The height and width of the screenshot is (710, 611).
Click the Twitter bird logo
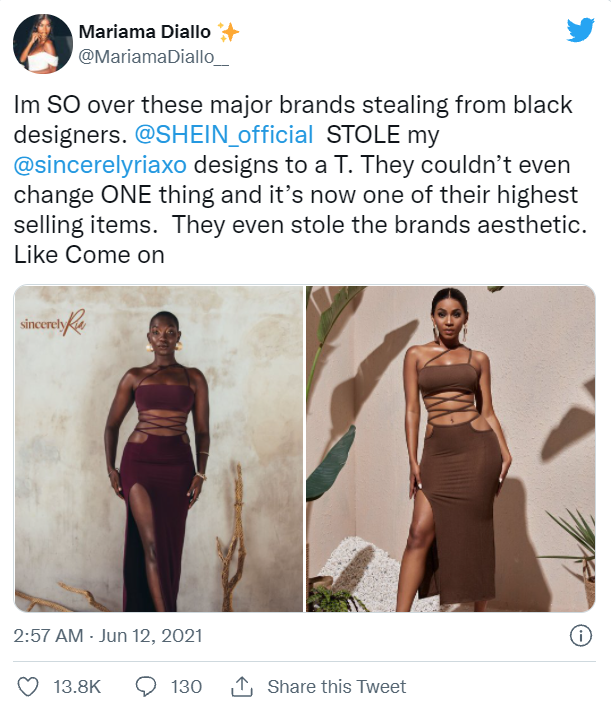[580, 30]
